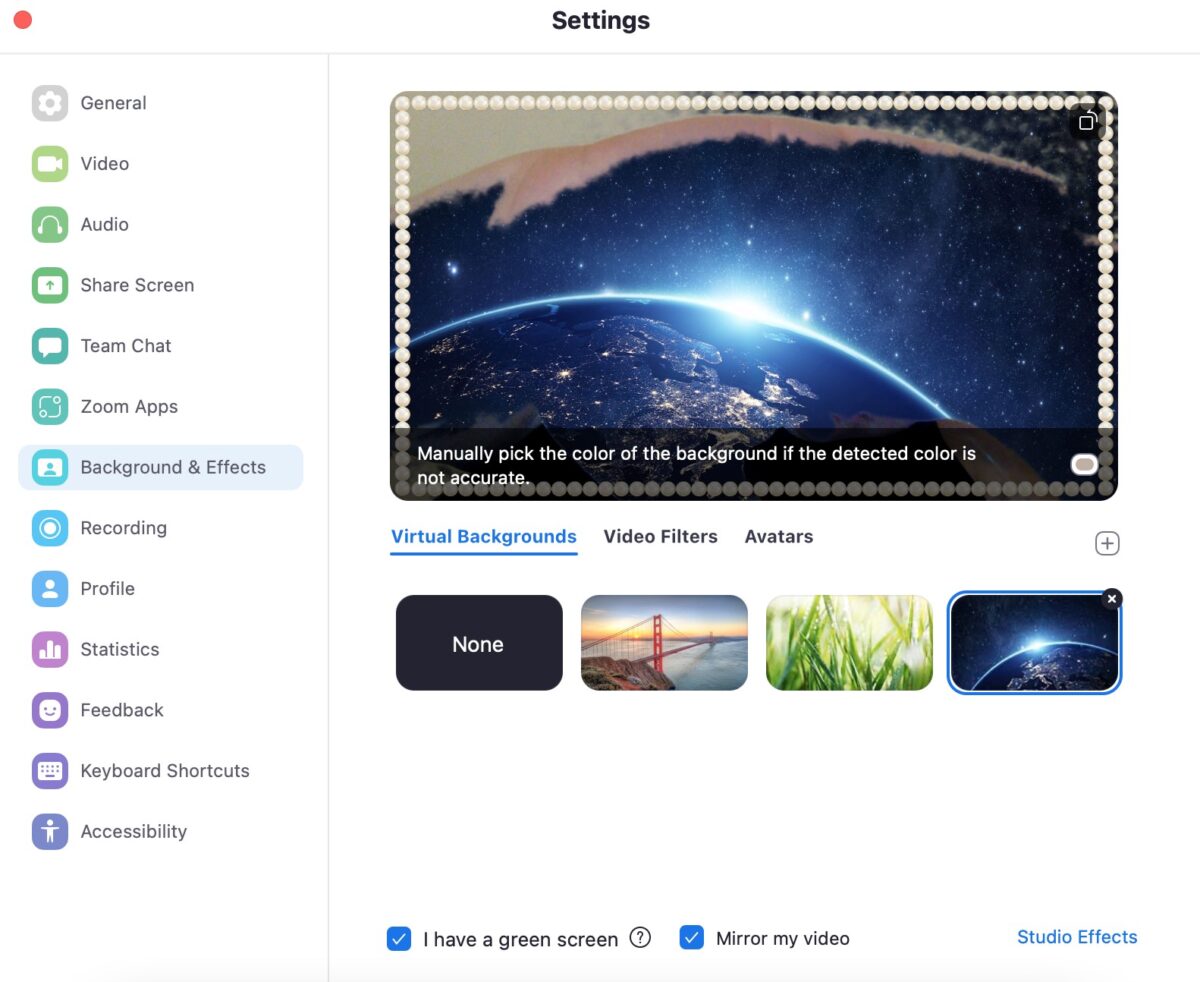Click the Background & Effects icon
The image size is (1200, 982).
tap(50, 467)
